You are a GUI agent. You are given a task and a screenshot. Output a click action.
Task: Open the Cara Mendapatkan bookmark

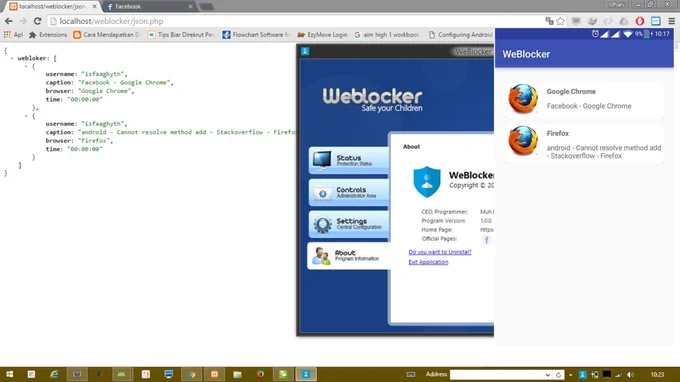(x=107, y=35)
